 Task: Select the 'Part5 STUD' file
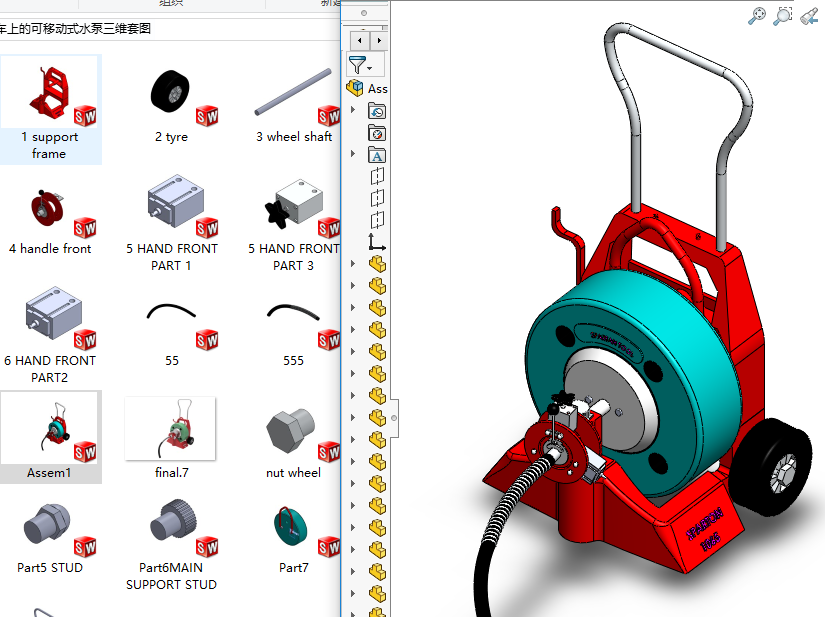49,537
